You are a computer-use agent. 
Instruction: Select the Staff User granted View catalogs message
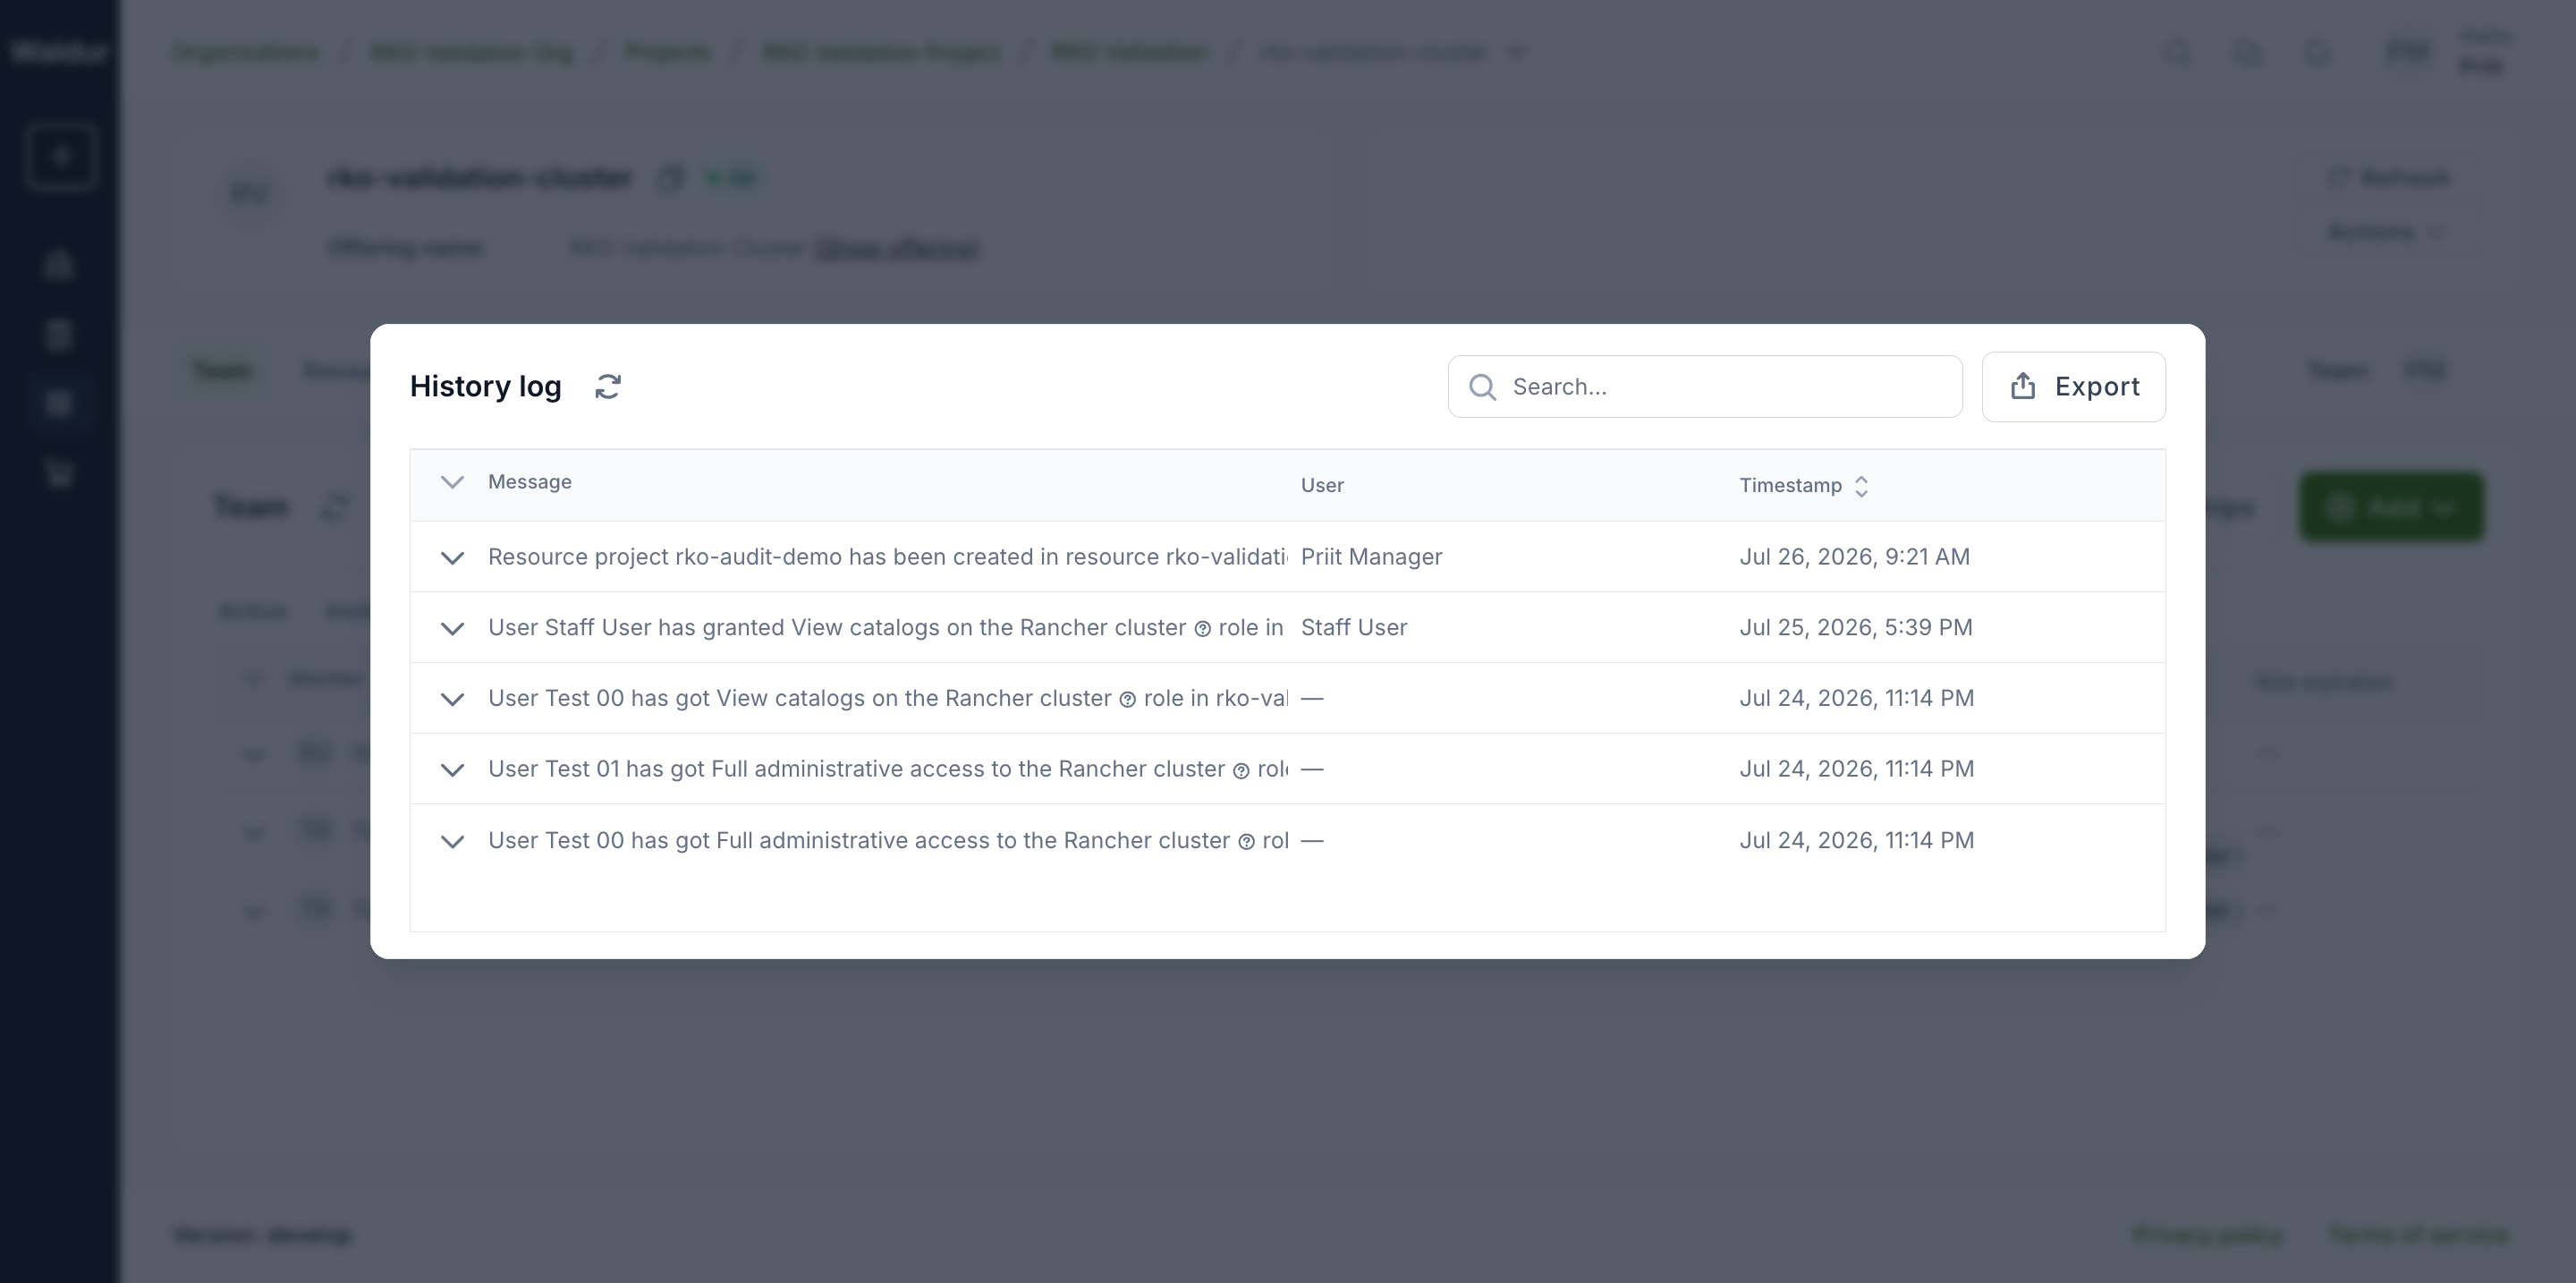(x=886, y=628)
